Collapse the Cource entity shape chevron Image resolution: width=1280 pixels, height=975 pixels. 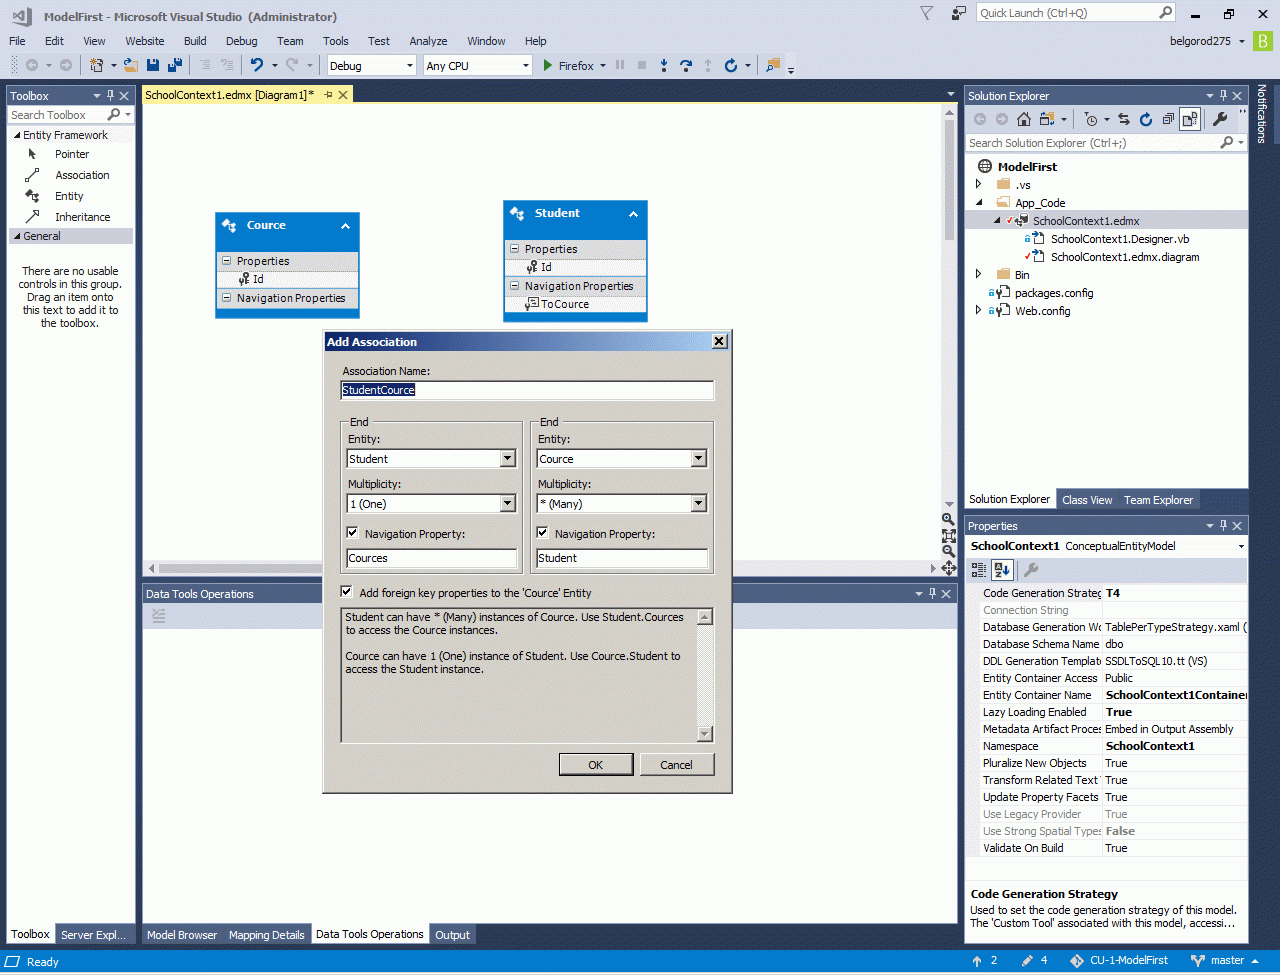point(345,226)
